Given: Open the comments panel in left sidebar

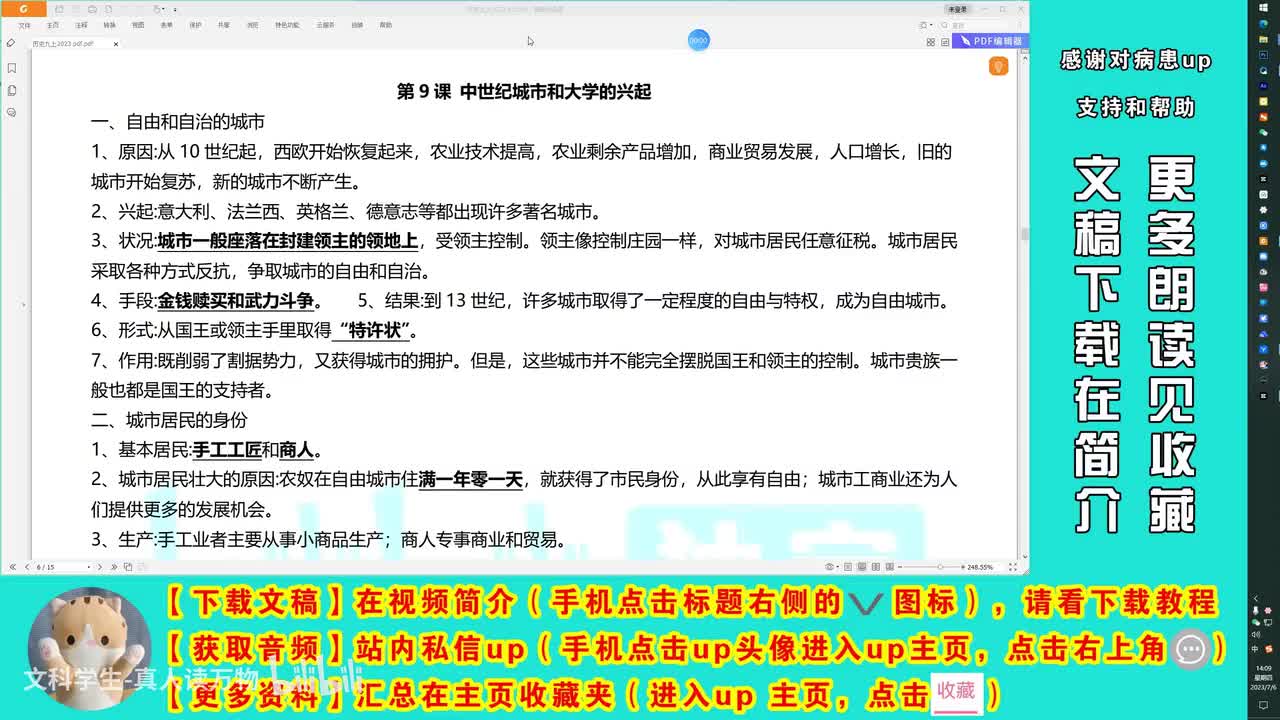Looking at the screenshot, I should point(12,112).
